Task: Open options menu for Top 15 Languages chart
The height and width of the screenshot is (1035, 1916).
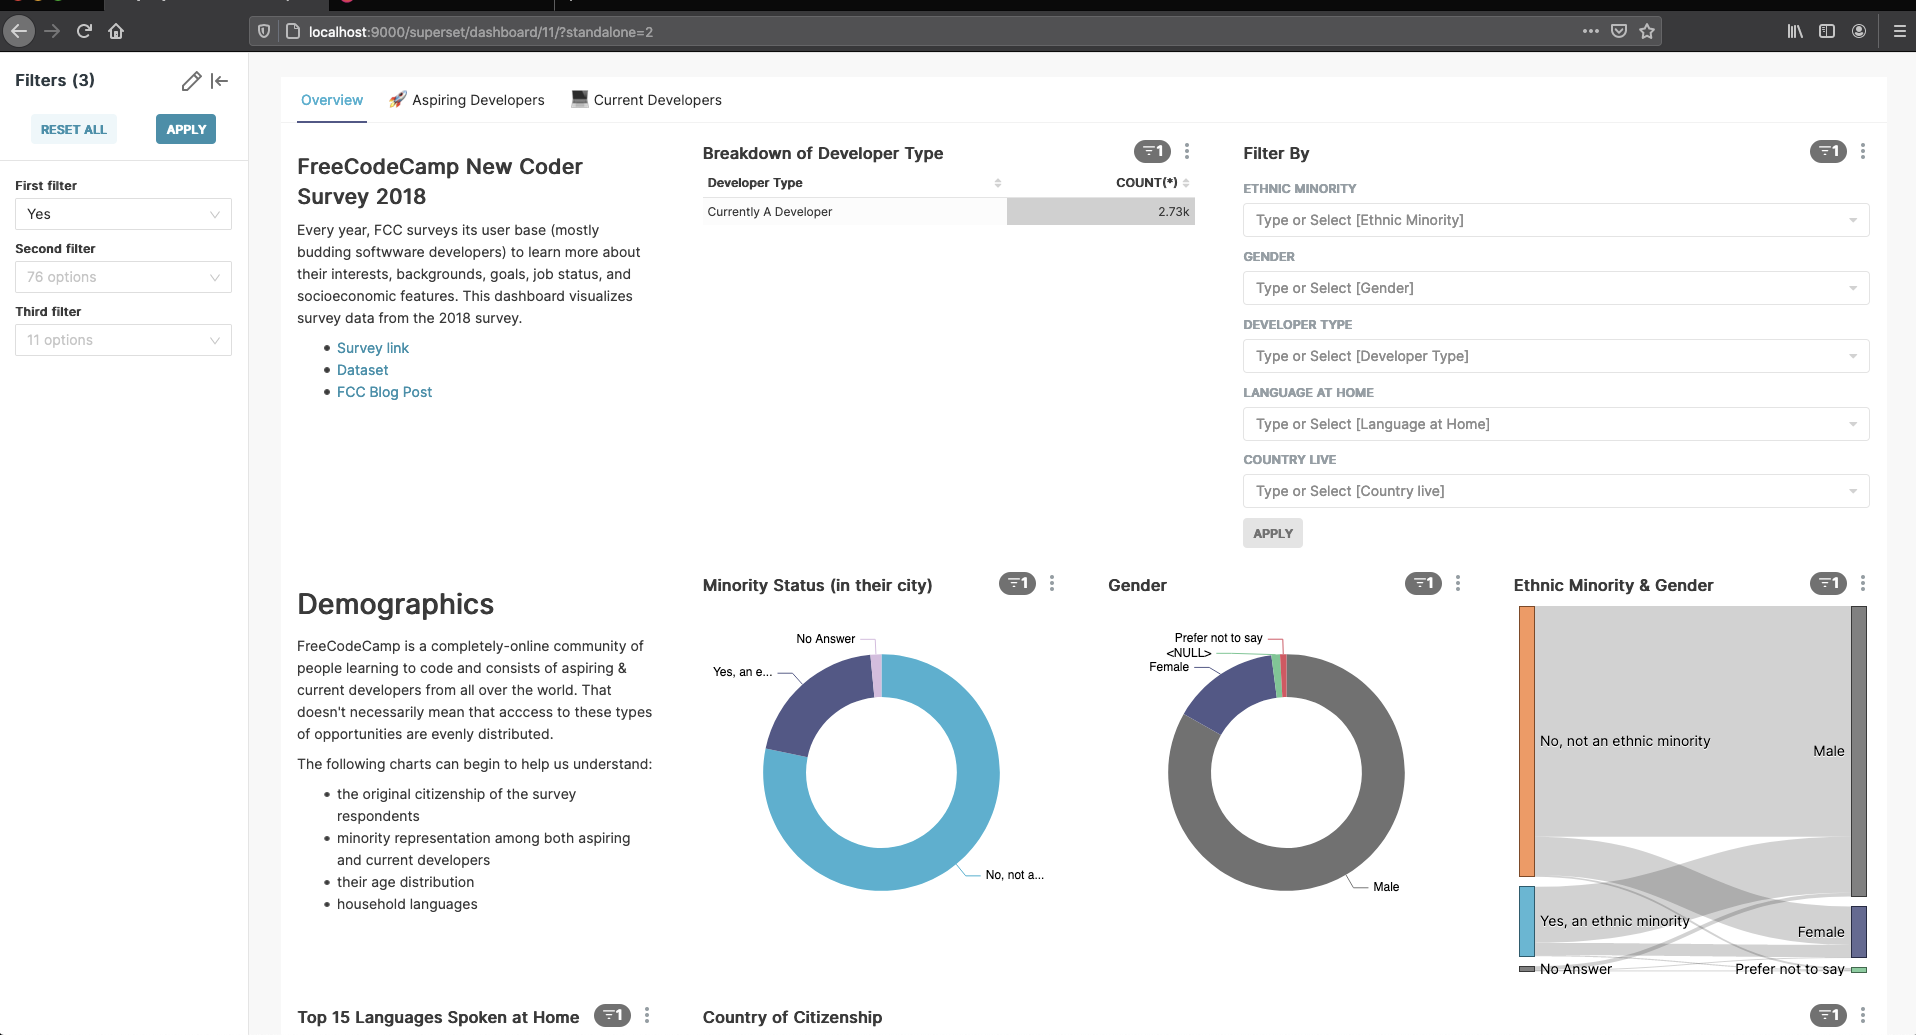Action: 647,1015
